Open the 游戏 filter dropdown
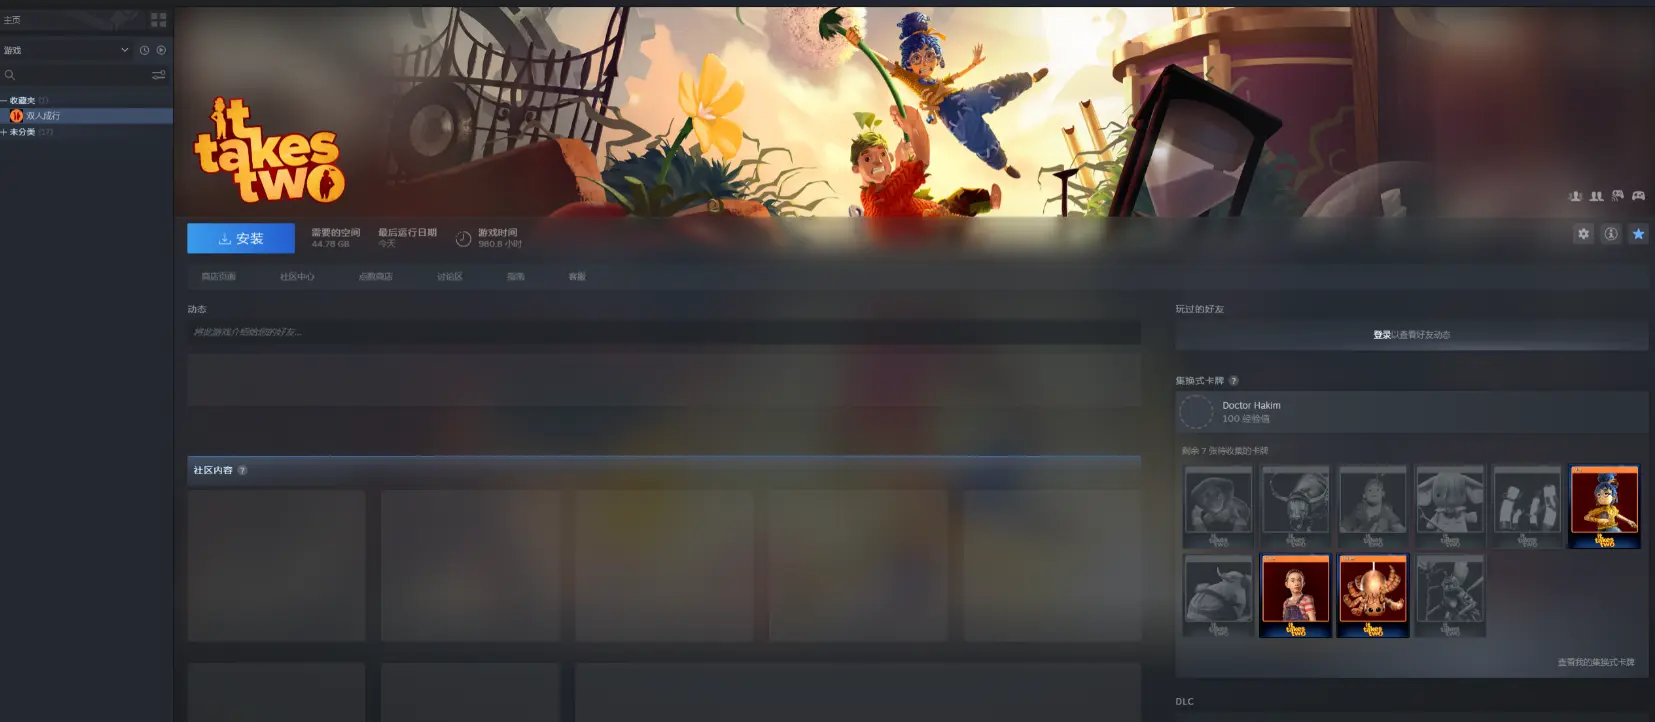The height and width of the screenshot is (722, 1655). (x=66, y=50)
